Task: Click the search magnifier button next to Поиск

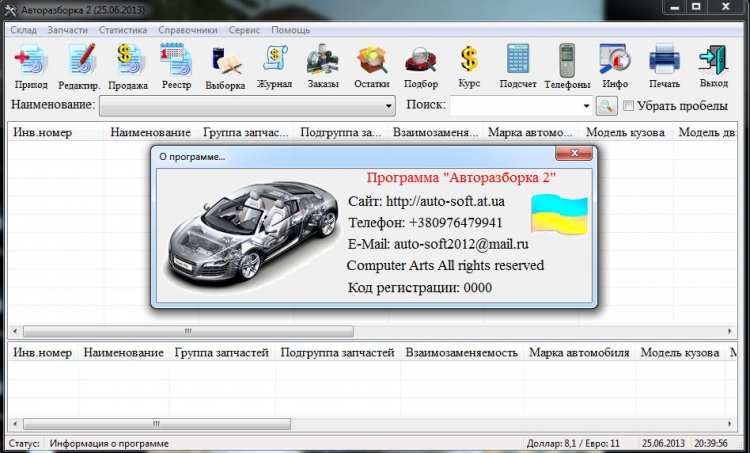Action: [606, 106]
